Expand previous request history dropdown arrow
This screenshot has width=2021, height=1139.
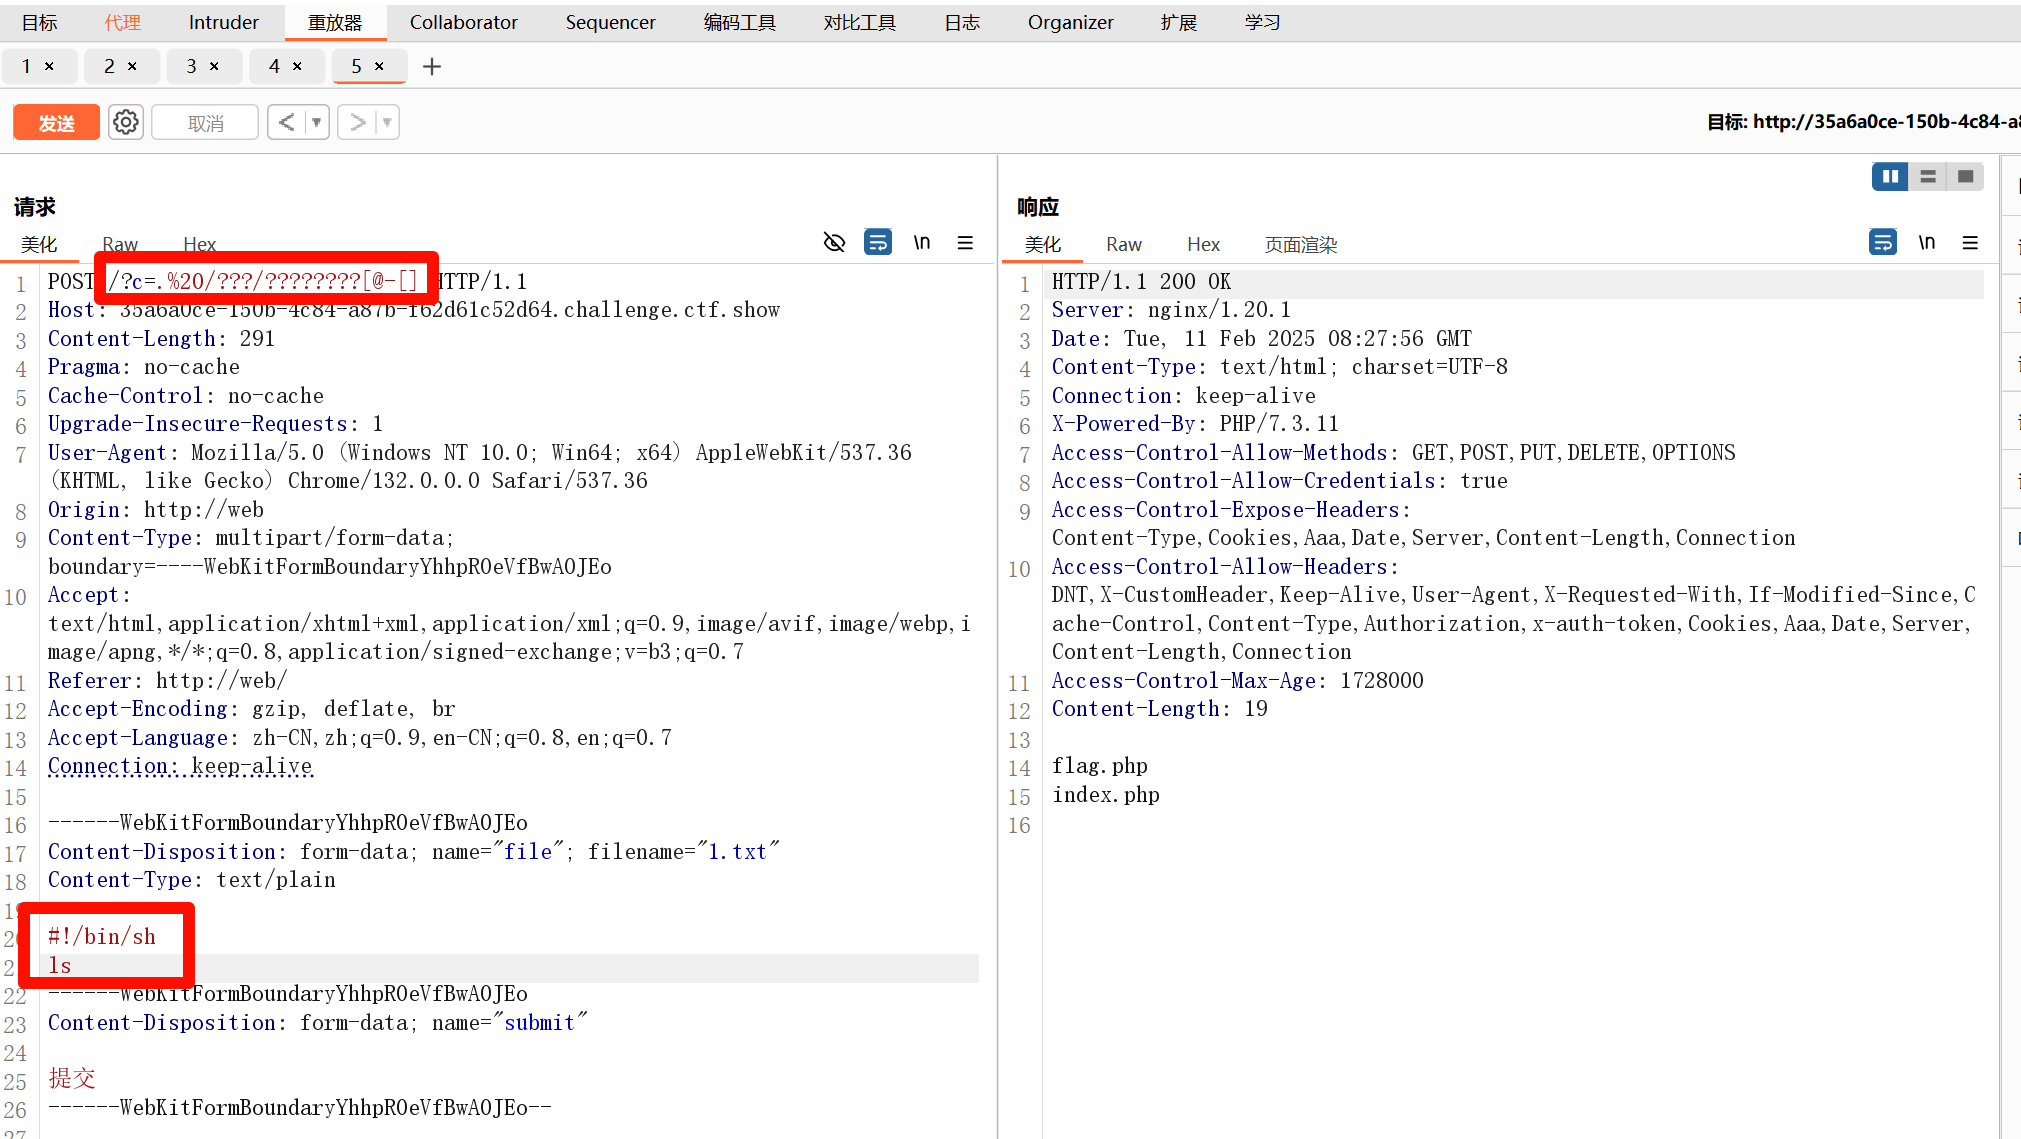(316, 122)
